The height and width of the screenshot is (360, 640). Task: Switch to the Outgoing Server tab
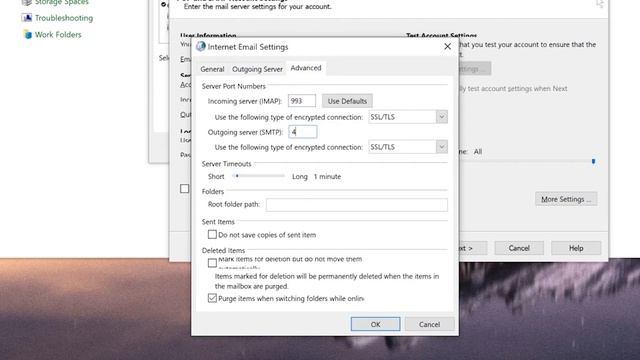(x=257, y=69)
